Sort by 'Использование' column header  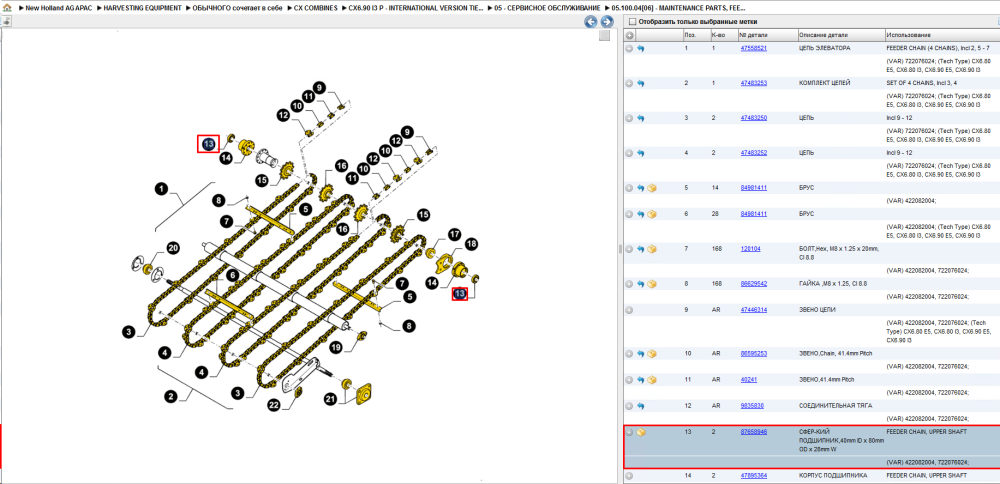(942, 34)
